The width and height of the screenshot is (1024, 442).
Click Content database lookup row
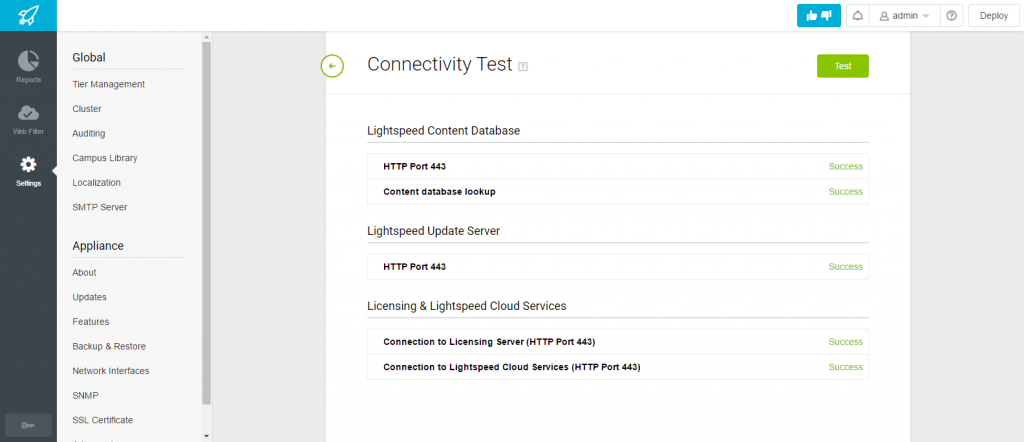[x=618, y=192]
